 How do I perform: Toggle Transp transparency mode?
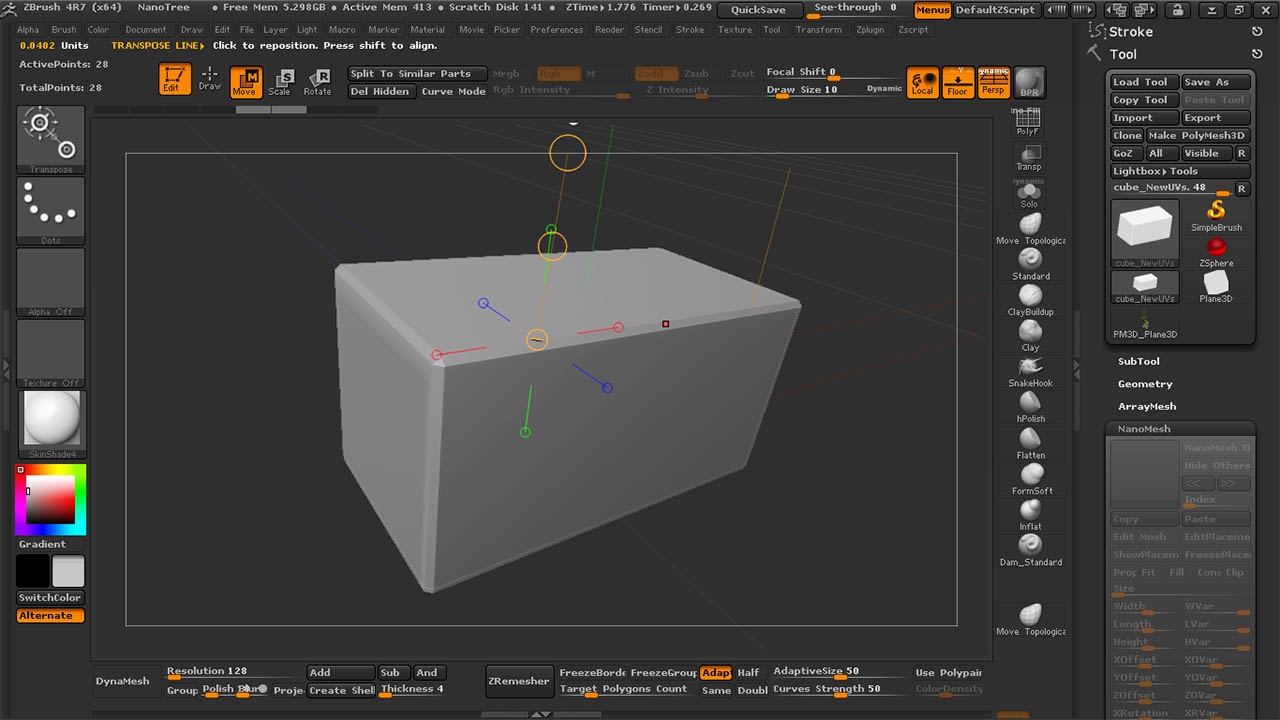click(1029, 158)
